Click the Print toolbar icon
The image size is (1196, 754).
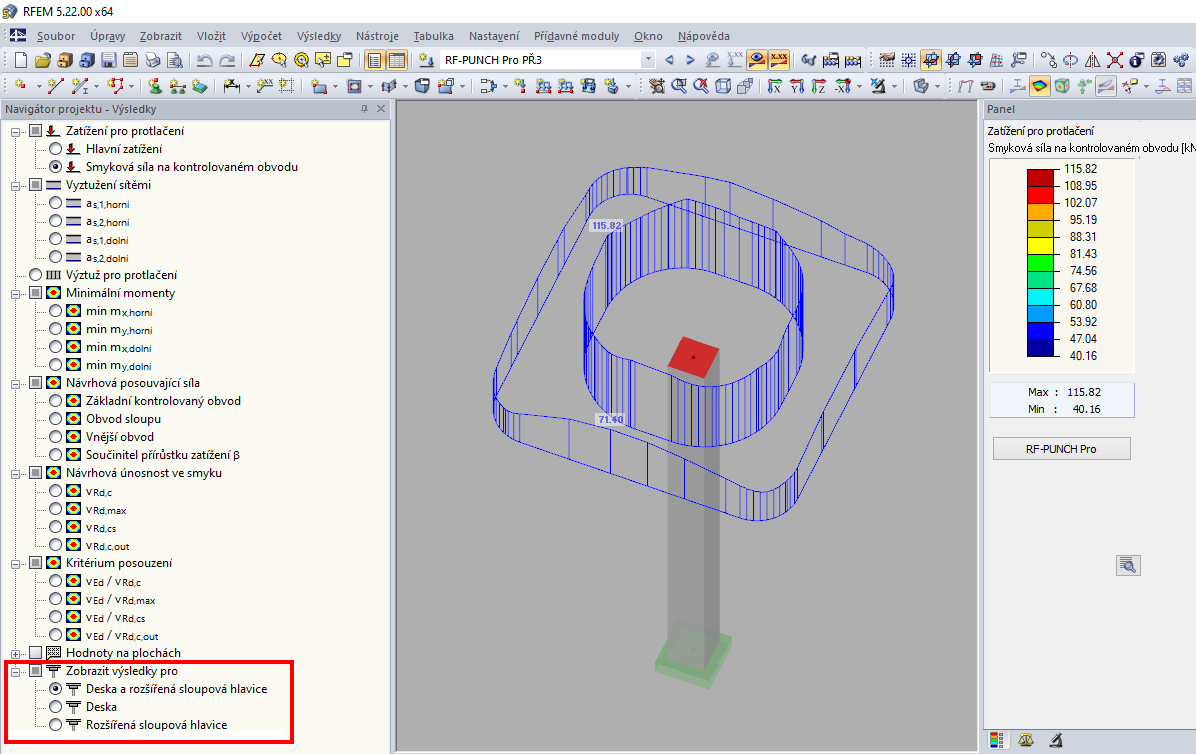click(153, 59)
